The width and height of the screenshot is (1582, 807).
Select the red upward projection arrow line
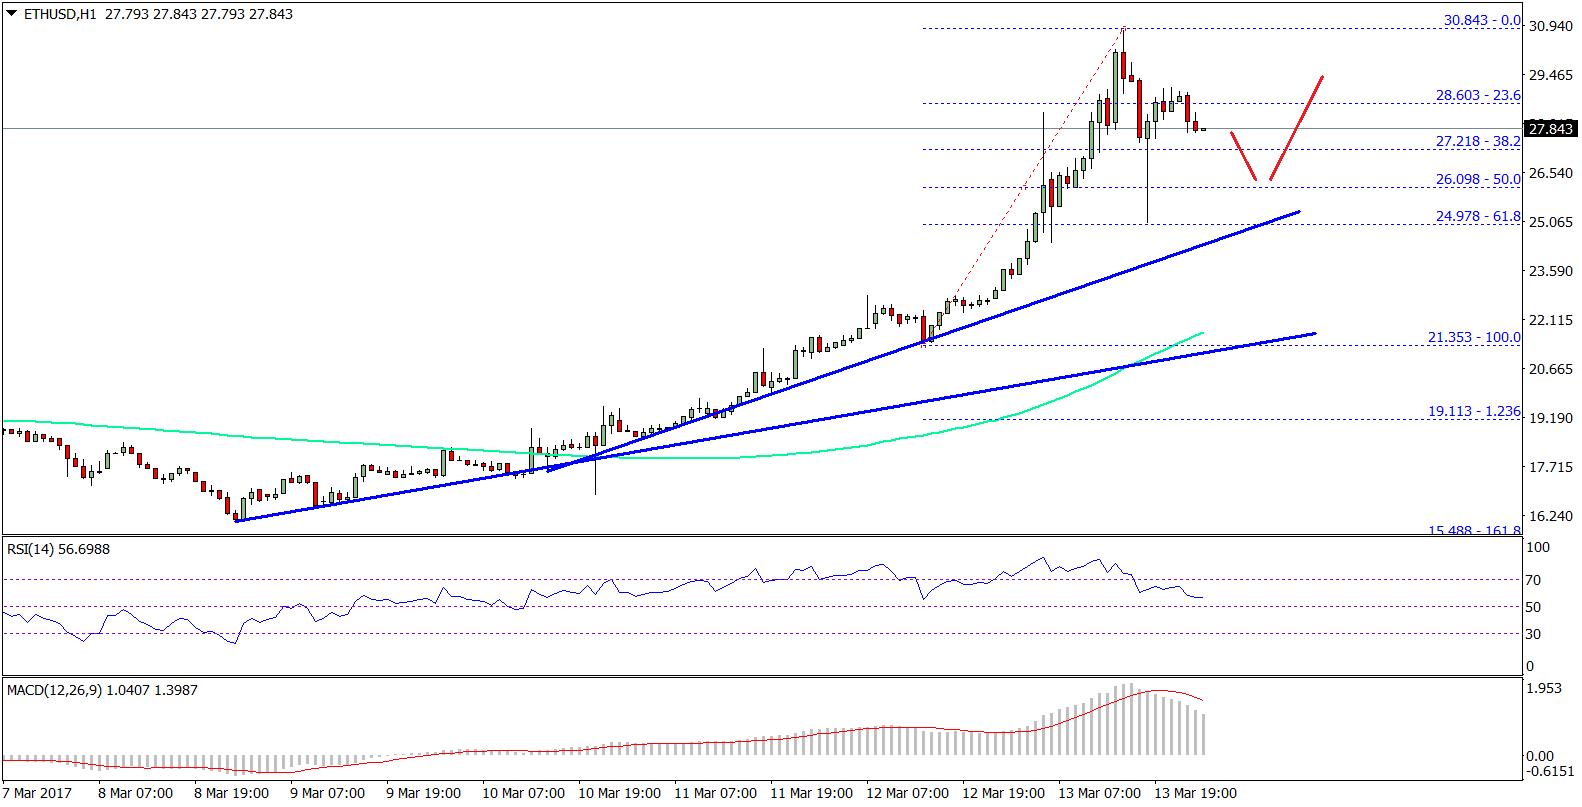pyautogui.click(x=1297, y=127)
